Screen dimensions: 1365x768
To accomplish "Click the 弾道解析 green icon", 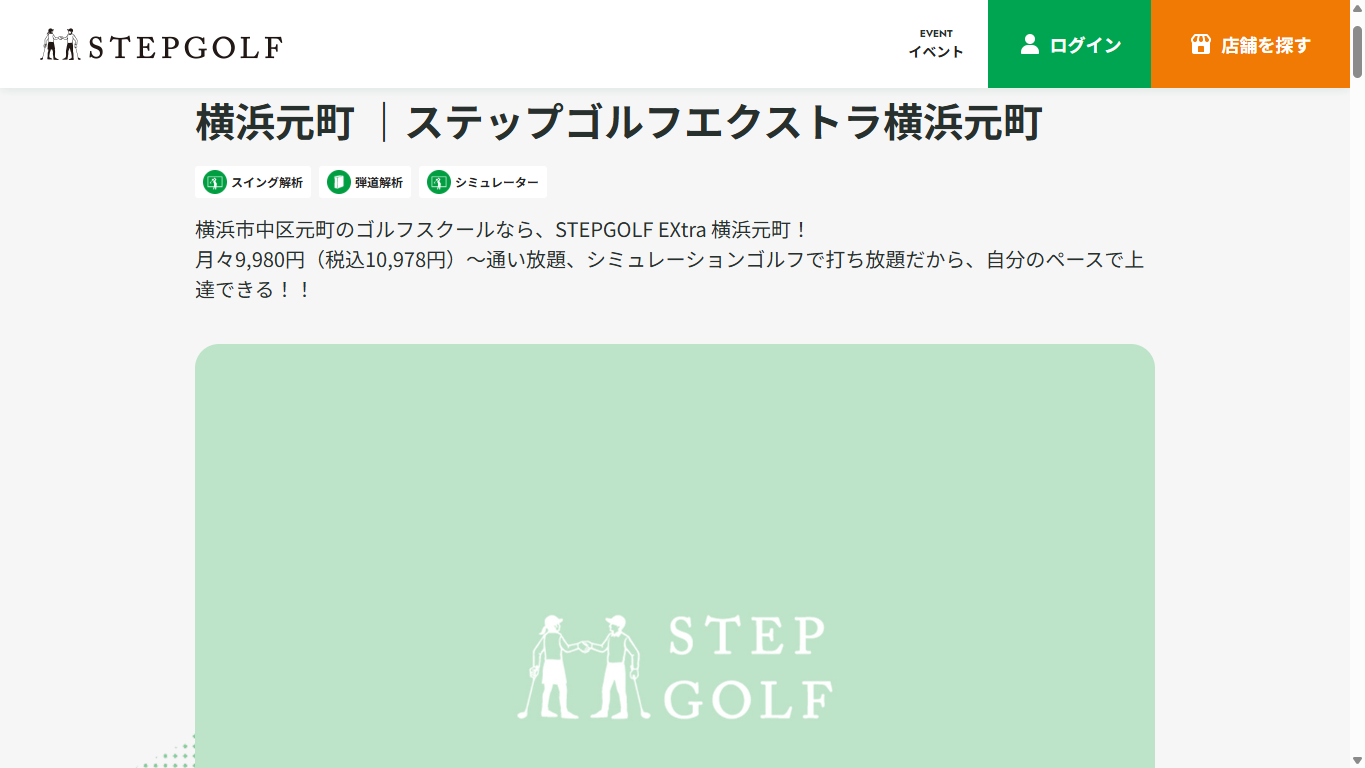I will pyautogui.click(x=339, y=182).
